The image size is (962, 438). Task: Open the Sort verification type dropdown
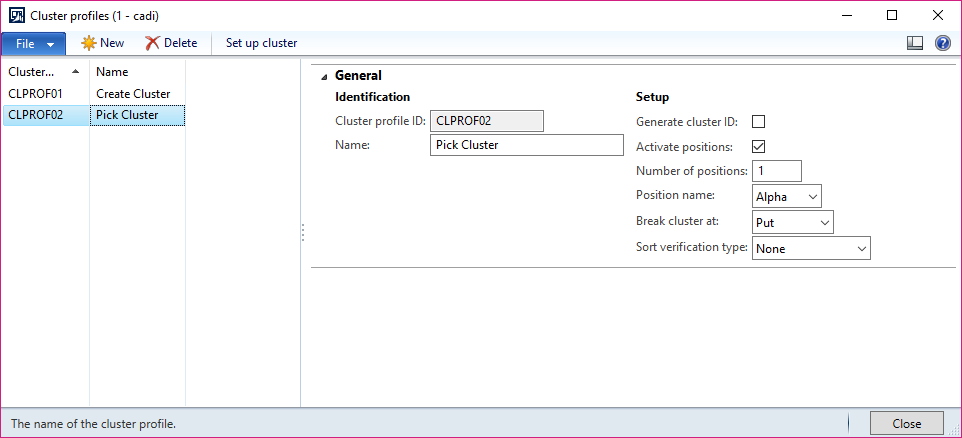click(811, 248)
